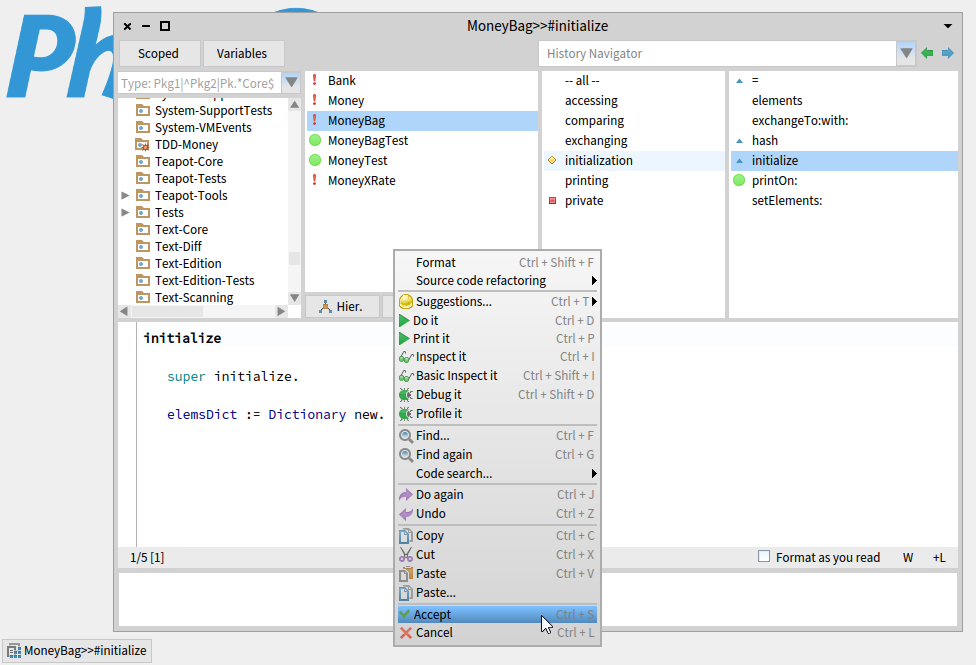
Task: Click the red exclamation icon beside Money
Action: pyautogui.click(x=314, y=100)
